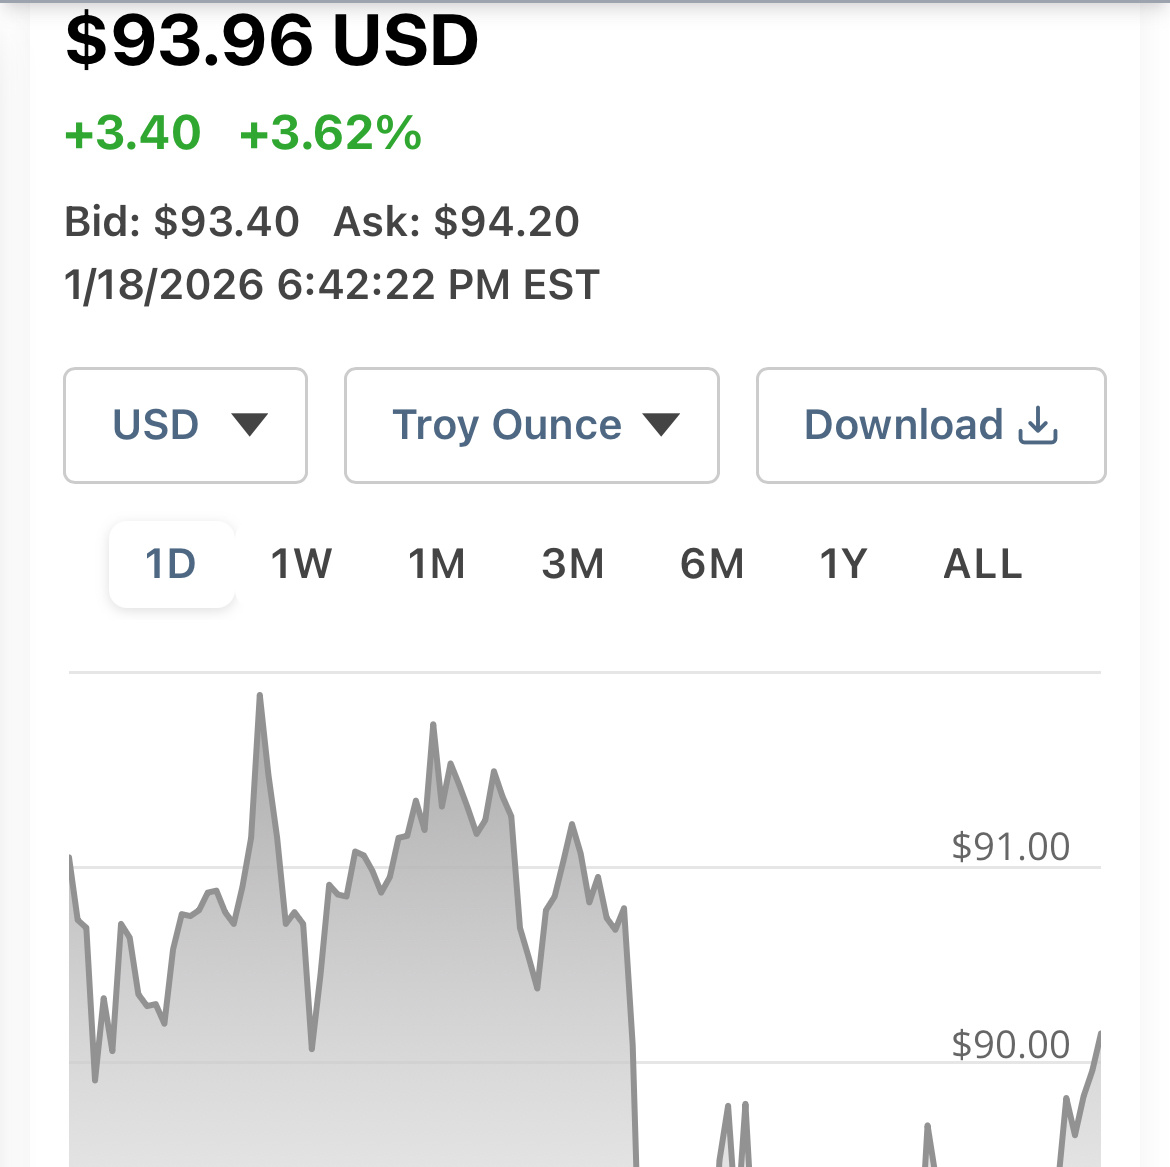The height and width of the screenshot is (1167, 1170).
Task: Click the download arrow icon
Action: click(1038, 425)
